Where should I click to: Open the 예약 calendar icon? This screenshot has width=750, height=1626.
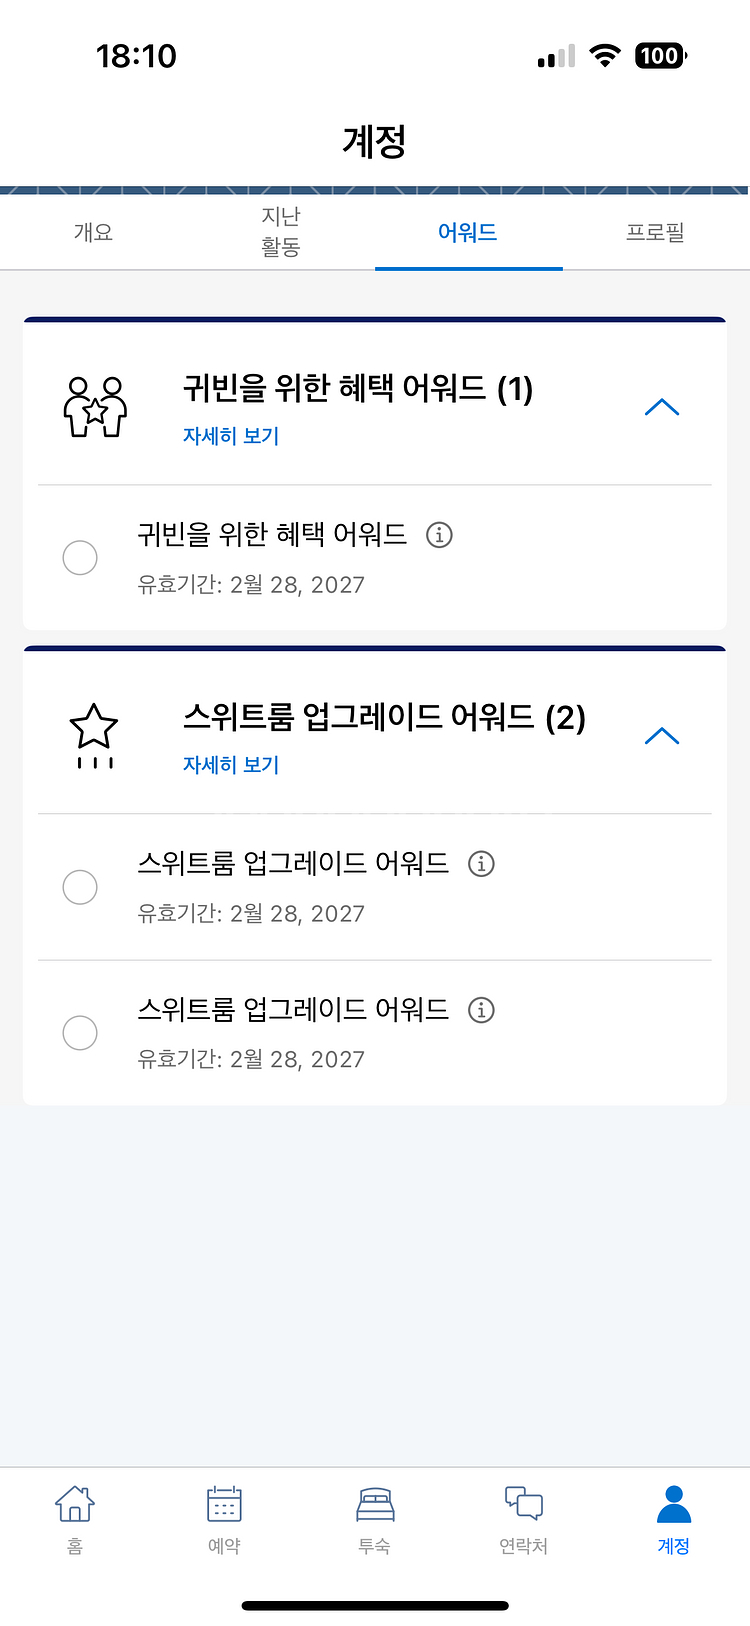[x=224, y=1505]
